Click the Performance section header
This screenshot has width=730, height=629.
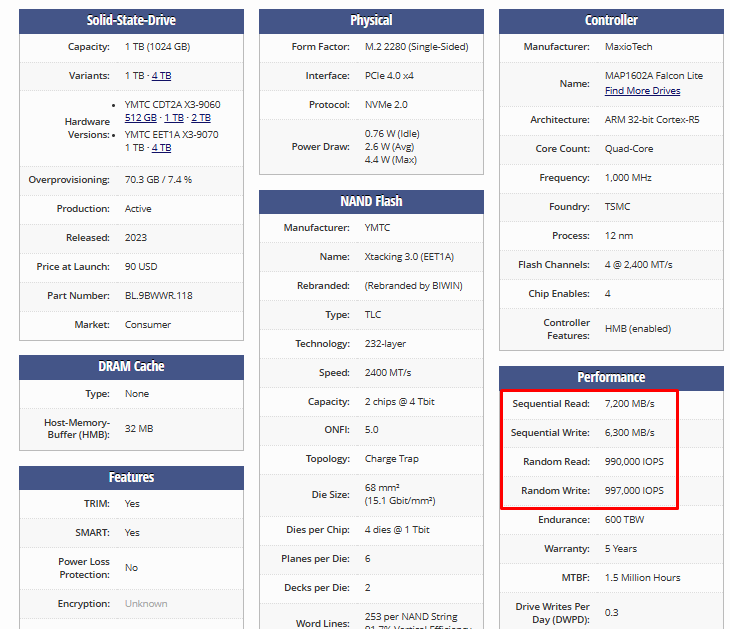(611, 378)
